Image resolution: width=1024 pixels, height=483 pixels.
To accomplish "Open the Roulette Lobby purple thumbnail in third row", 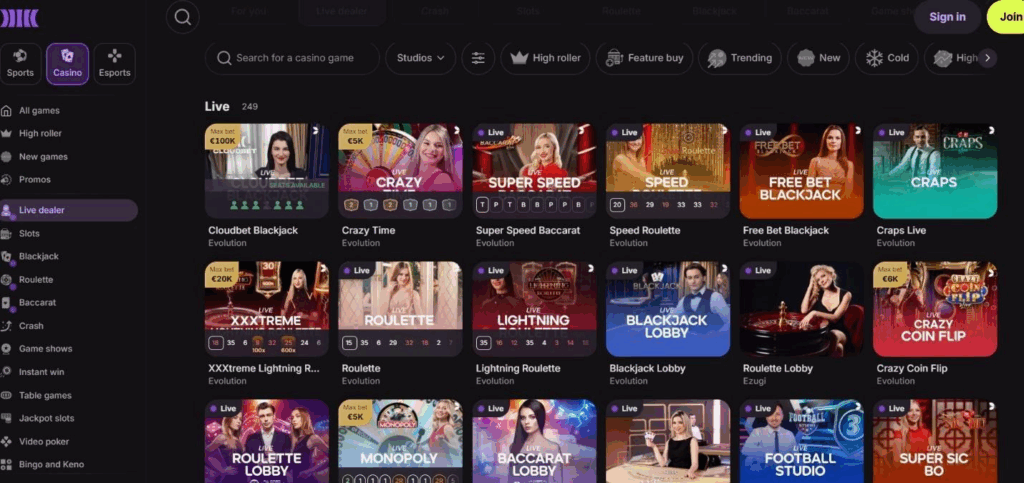I will pos(266,441).
